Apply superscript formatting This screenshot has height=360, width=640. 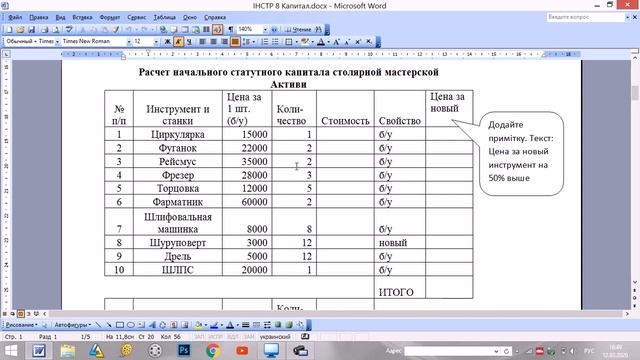pos(358,42)
